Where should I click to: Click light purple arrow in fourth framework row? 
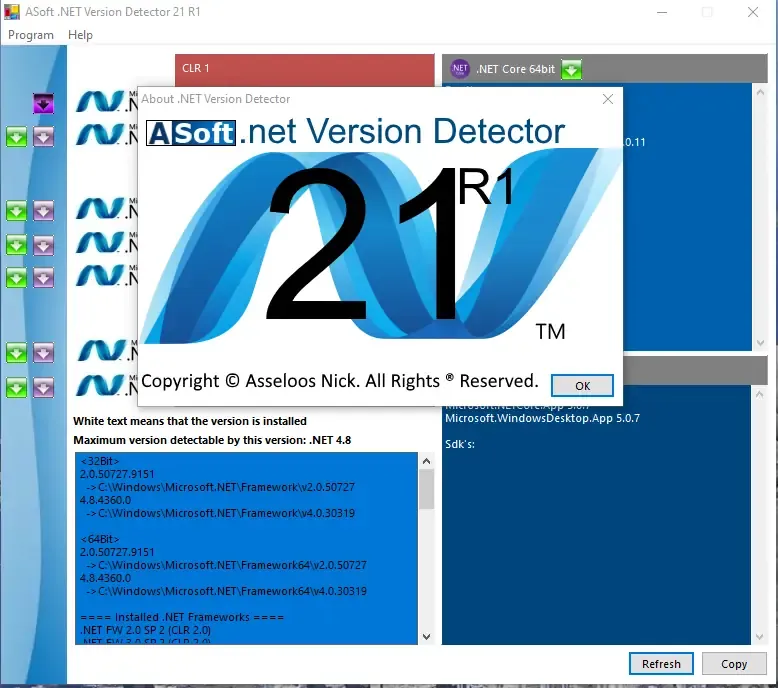pos(44,245)
